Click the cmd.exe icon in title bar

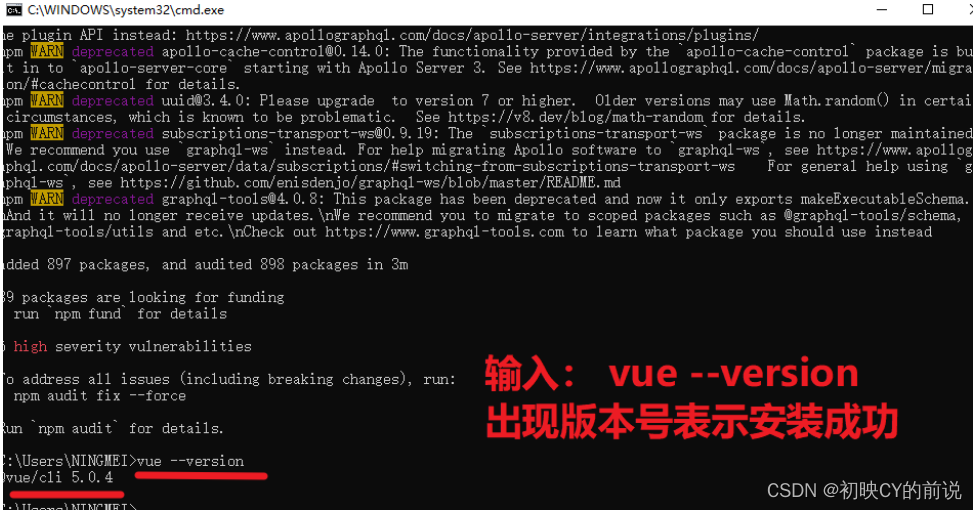point(14,9)
